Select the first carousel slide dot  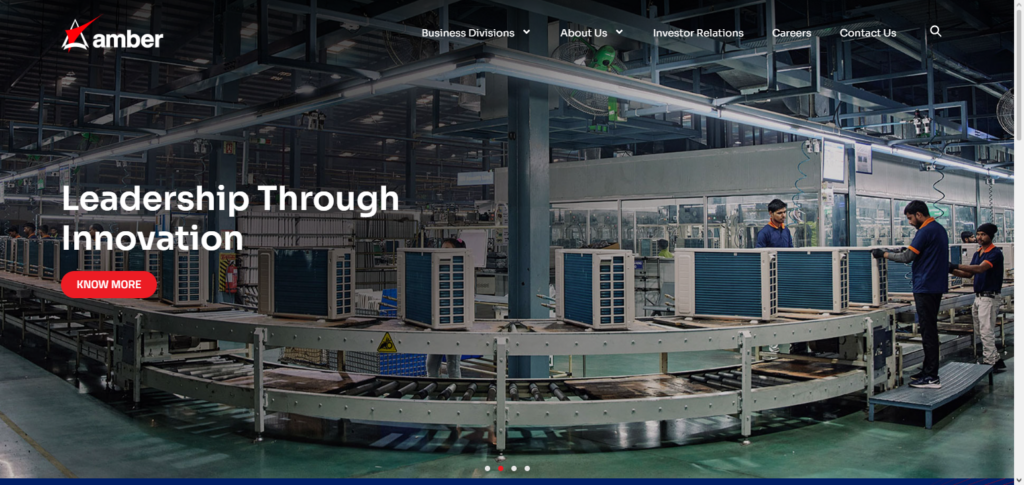coord(487,468)
